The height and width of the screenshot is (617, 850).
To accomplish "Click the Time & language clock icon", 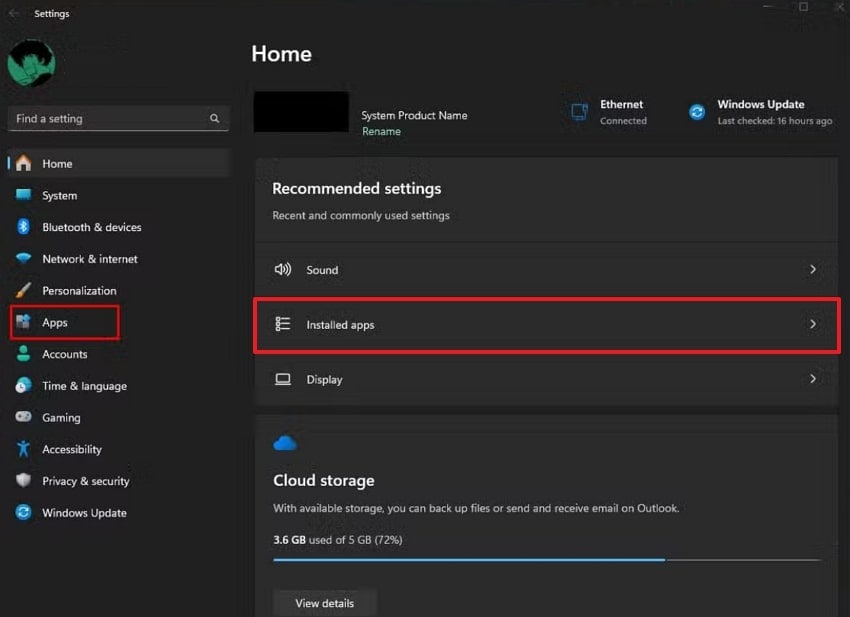I will [x=23, y=385].
